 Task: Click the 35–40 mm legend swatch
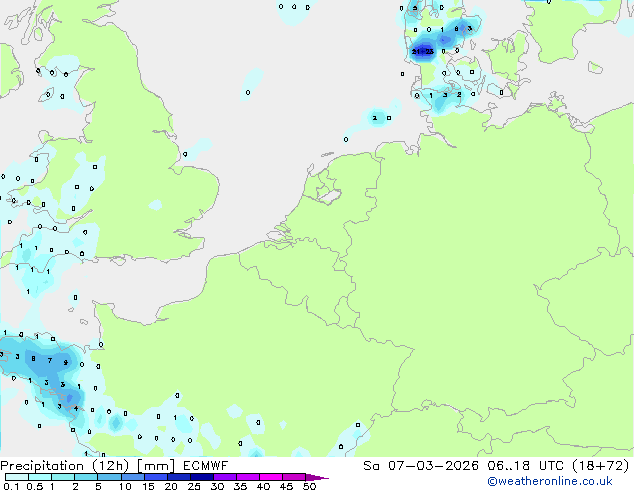point(248,477)
